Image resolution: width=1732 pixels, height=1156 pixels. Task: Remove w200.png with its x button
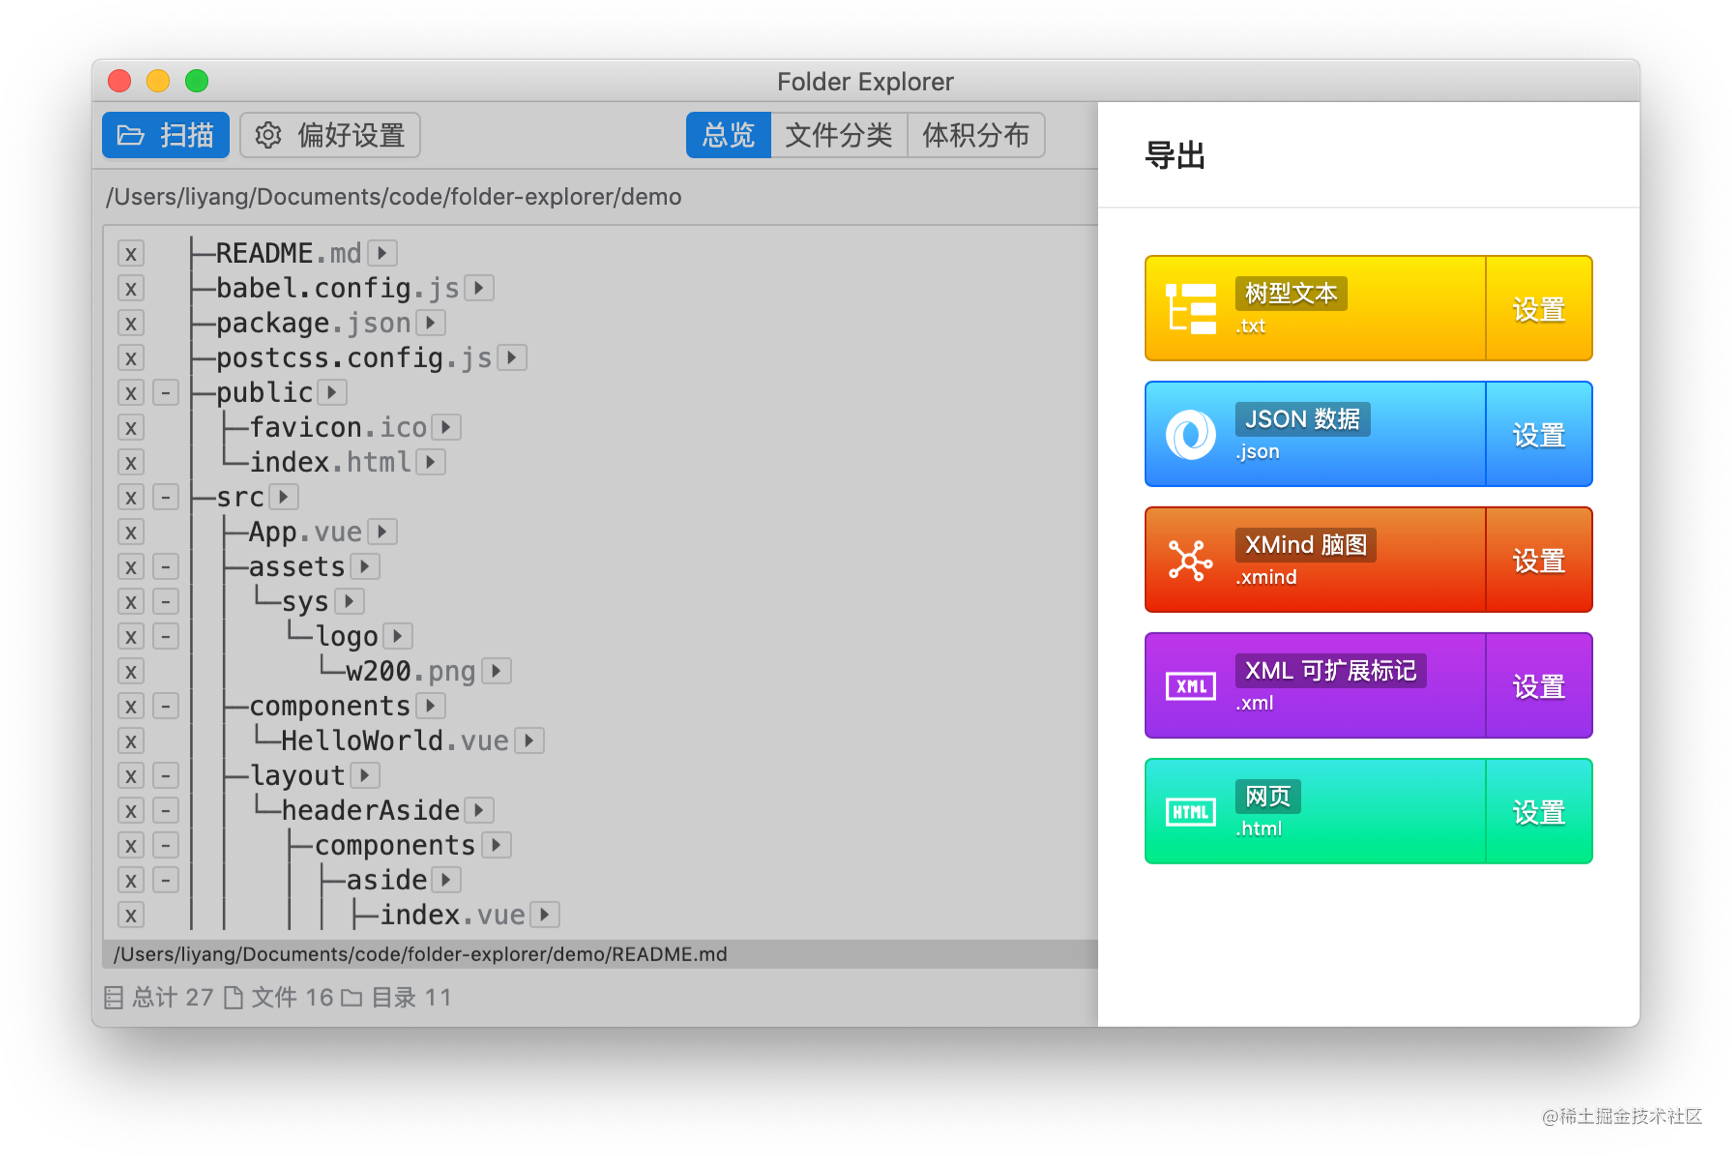pos(131,672)
